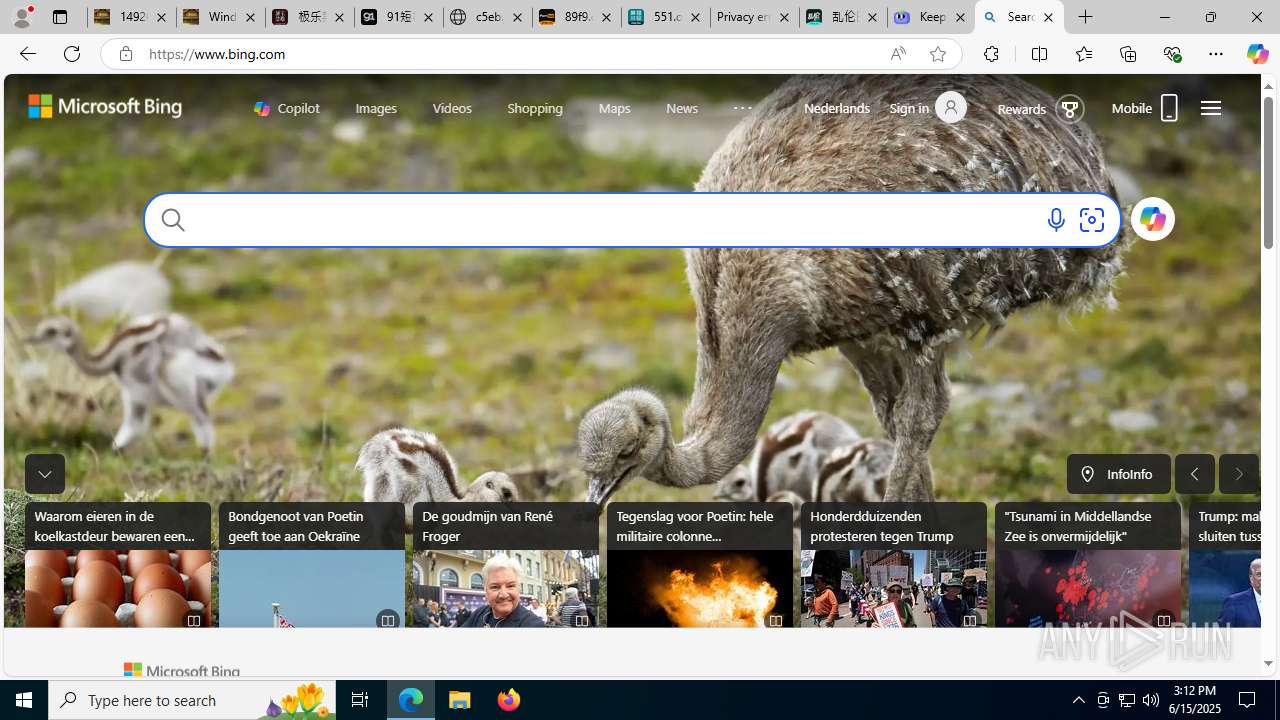Switch to the 551.c... tab

[x=665, y=17]
